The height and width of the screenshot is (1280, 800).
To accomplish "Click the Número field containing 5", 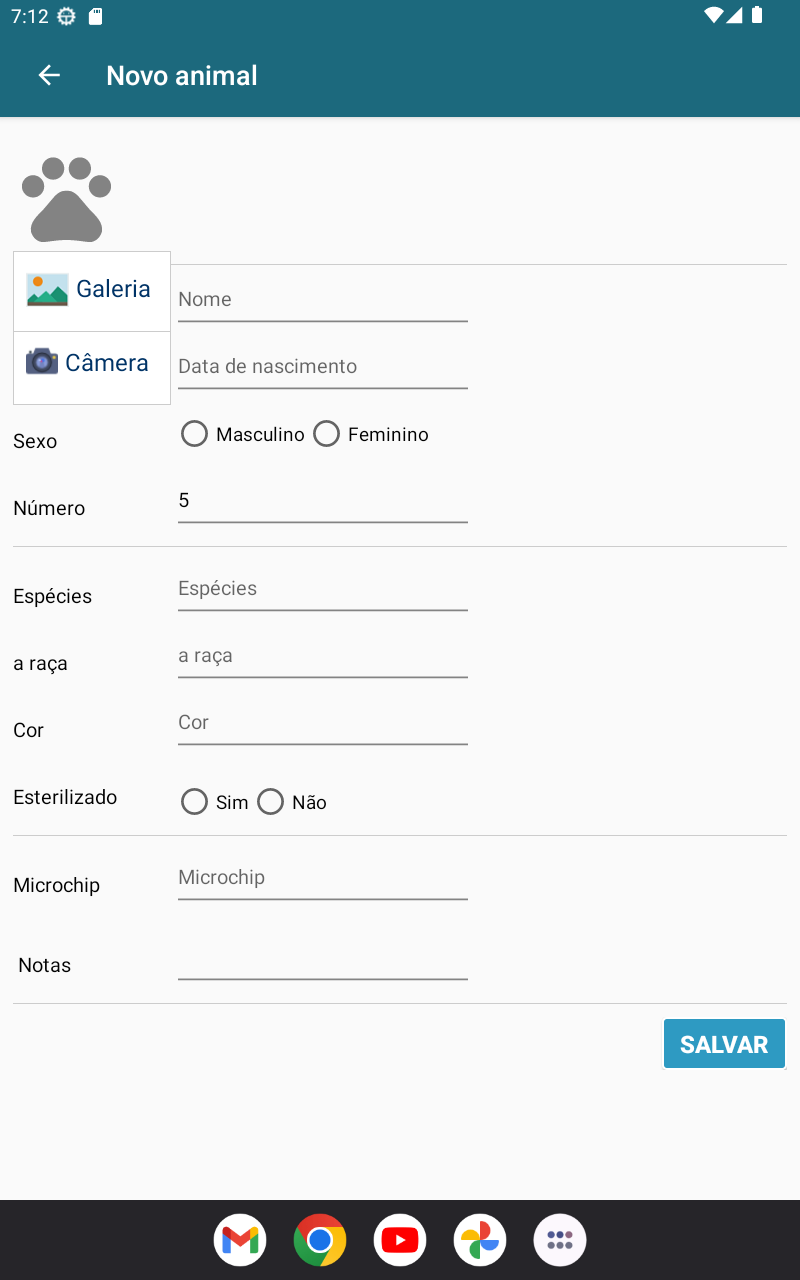I will click(x=322, y=501).
